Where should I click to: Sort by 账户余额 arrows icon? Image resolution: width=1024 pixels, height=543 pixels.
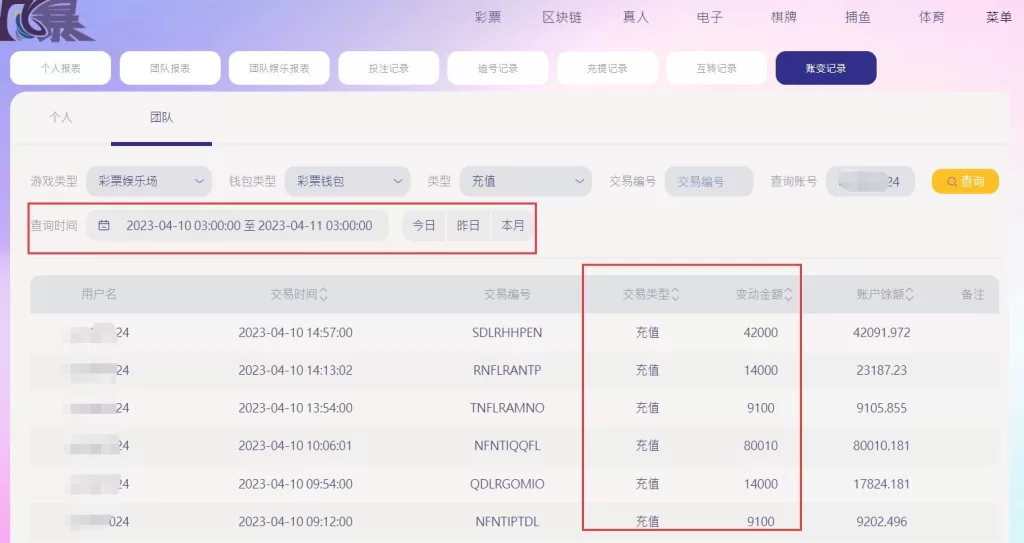point(909,295)
